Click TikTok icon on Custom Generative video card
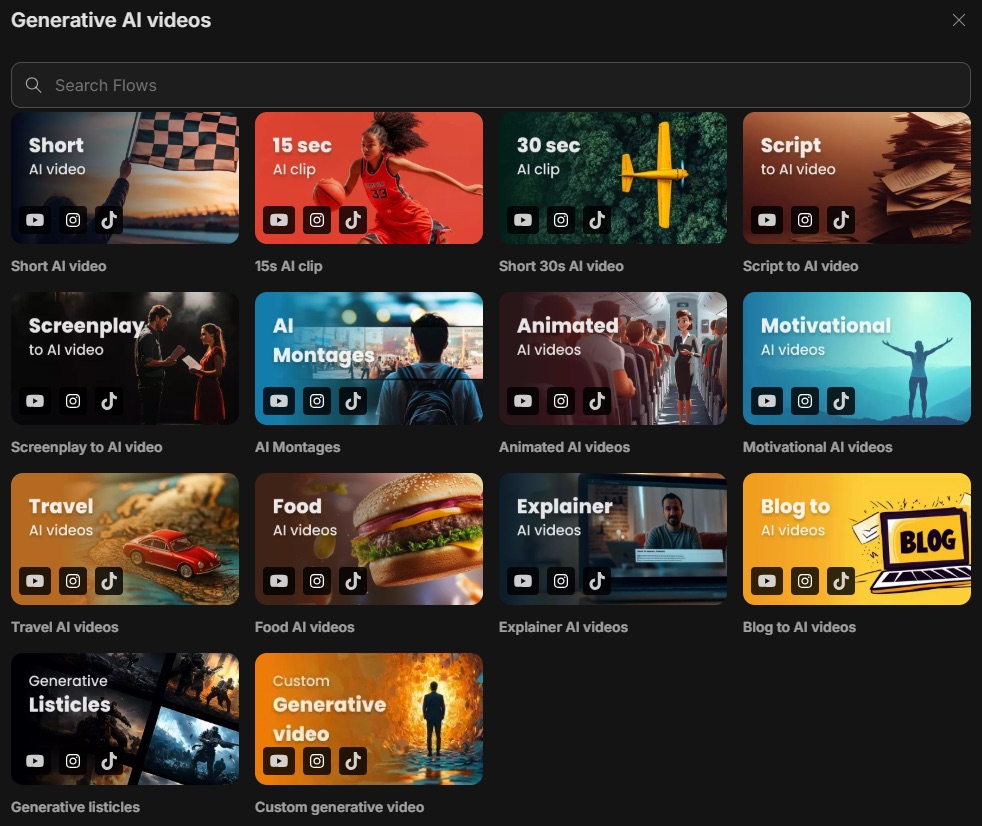This screenshot has height=826, width=982. tap(353, 761)
